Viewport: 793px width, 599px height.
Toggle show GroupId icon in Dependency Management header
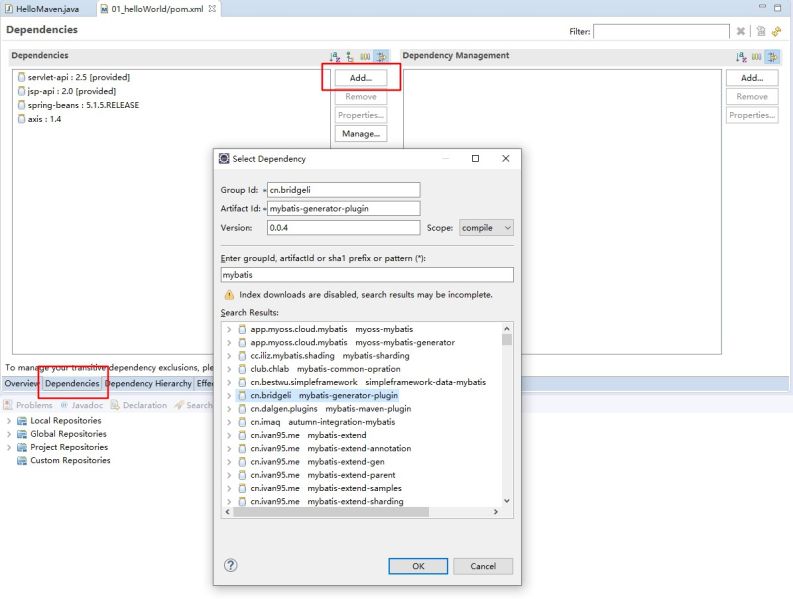[x=757, y=57]
